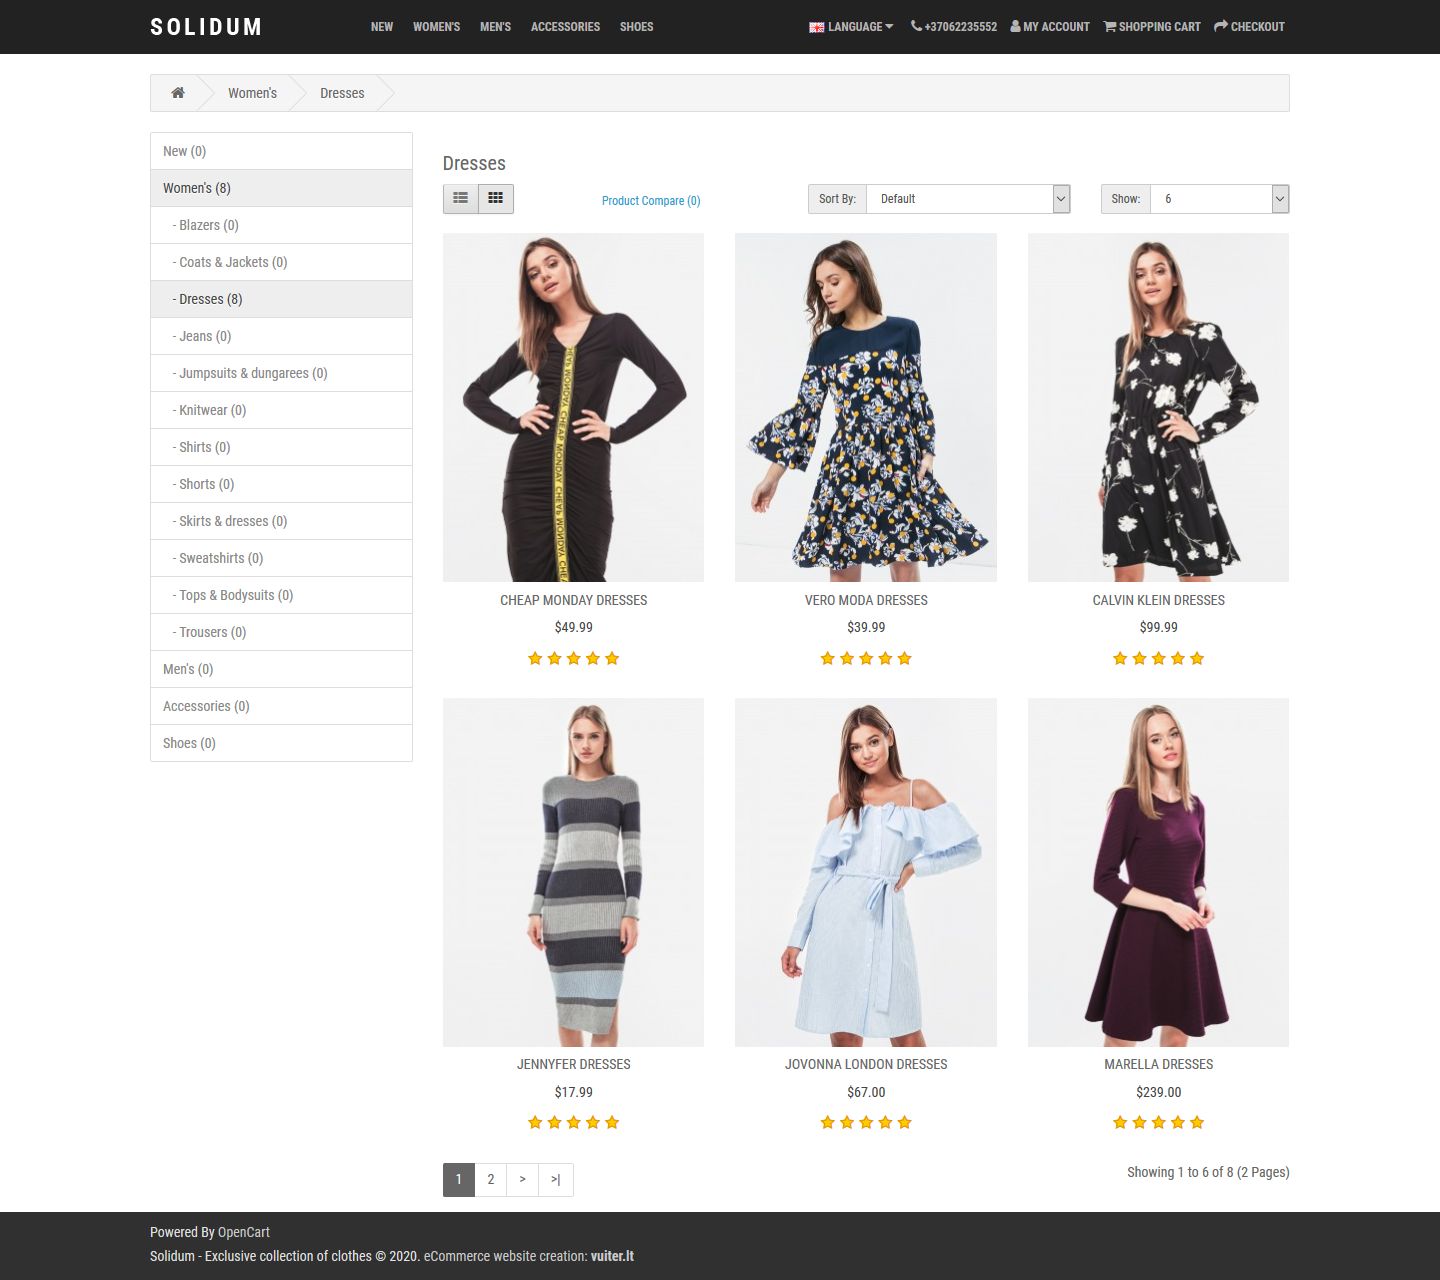1440x1280 pixels.
Task: Click star rating under Calvin Klein Dresses
Action: [1159, 658]
